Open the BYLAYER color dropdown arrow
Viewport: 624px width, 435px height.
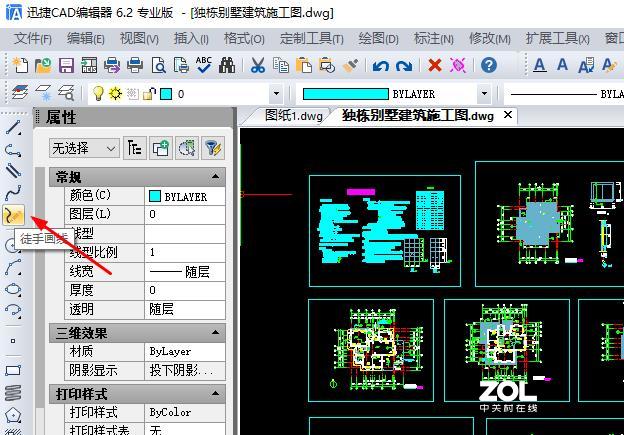484,94
